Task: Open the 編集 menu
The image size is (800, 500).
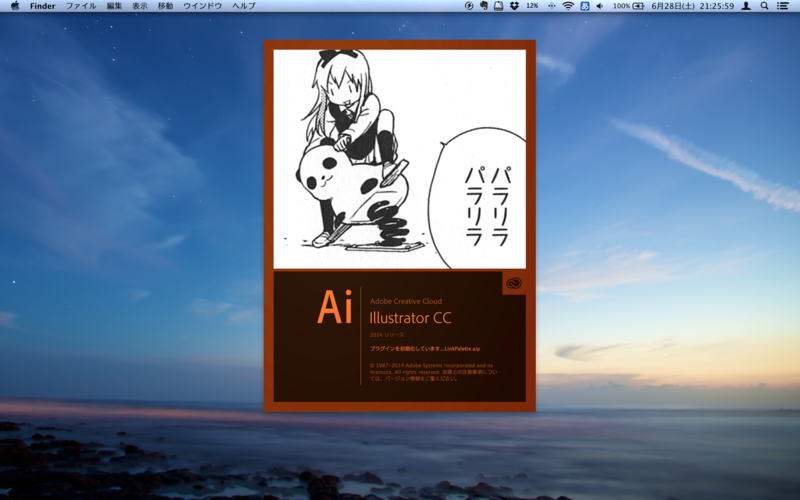Action: pos(114,6)
